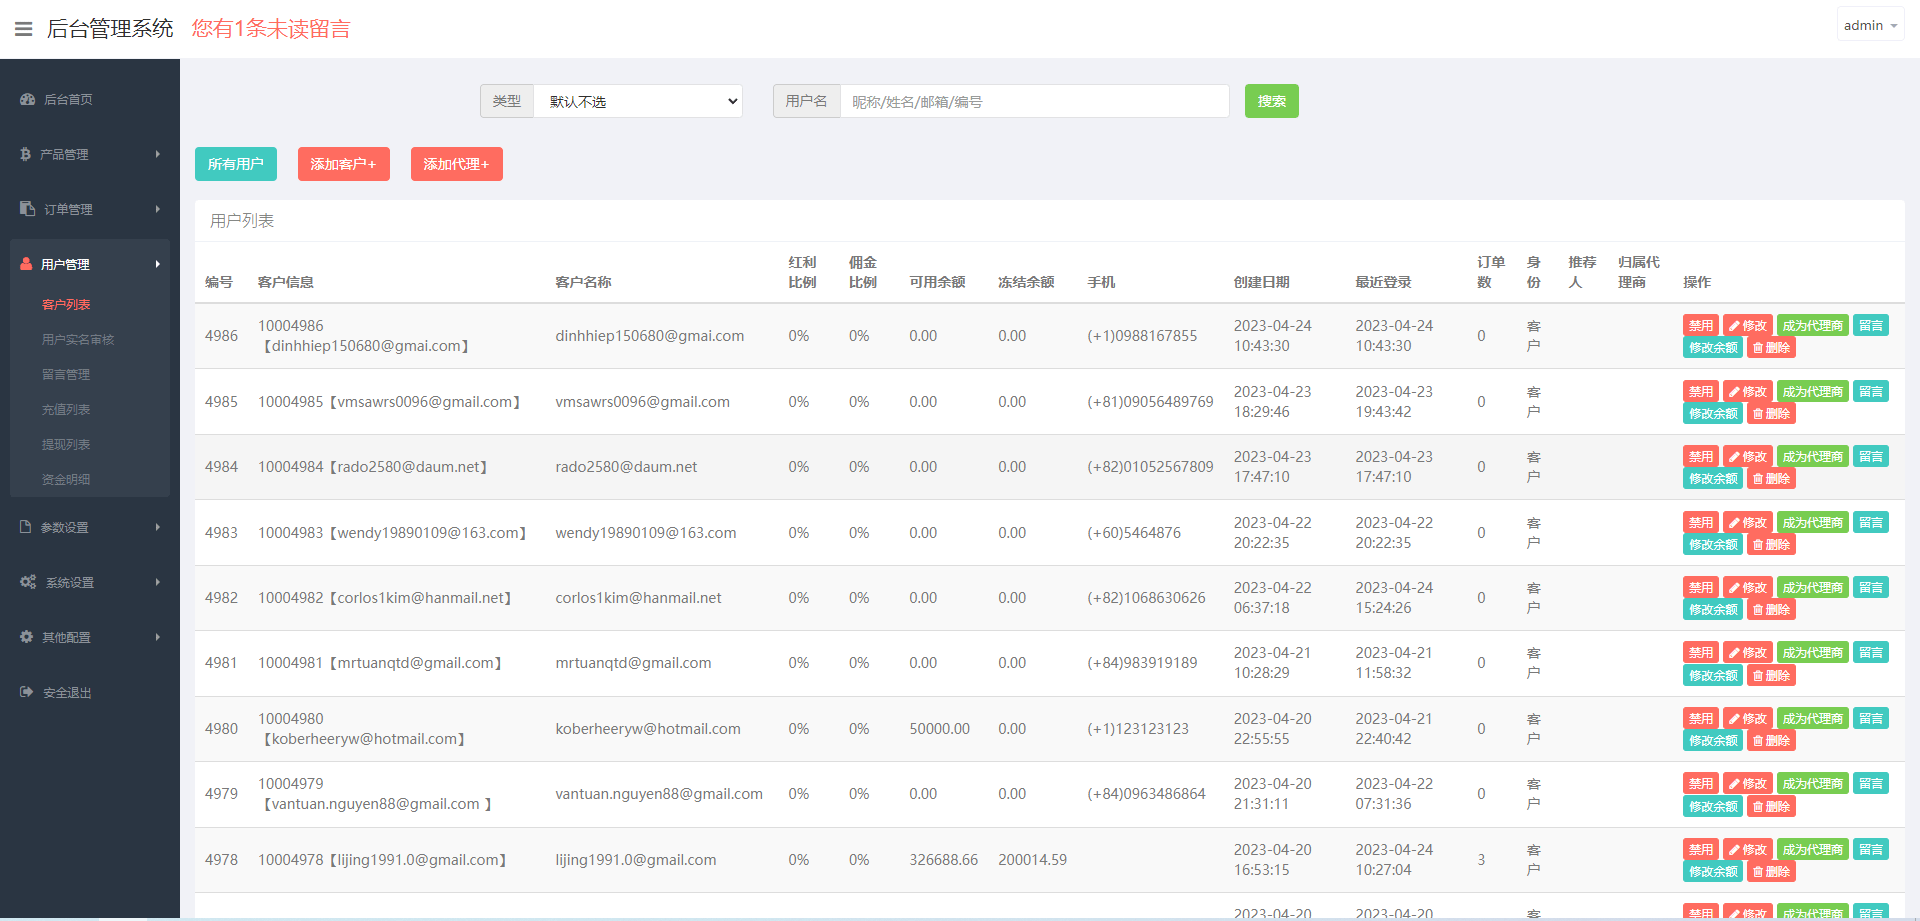Click the 用户管理 user icon
Image resolution: width=1920 pixels, height=921 pixels.
tap(26, 264)
